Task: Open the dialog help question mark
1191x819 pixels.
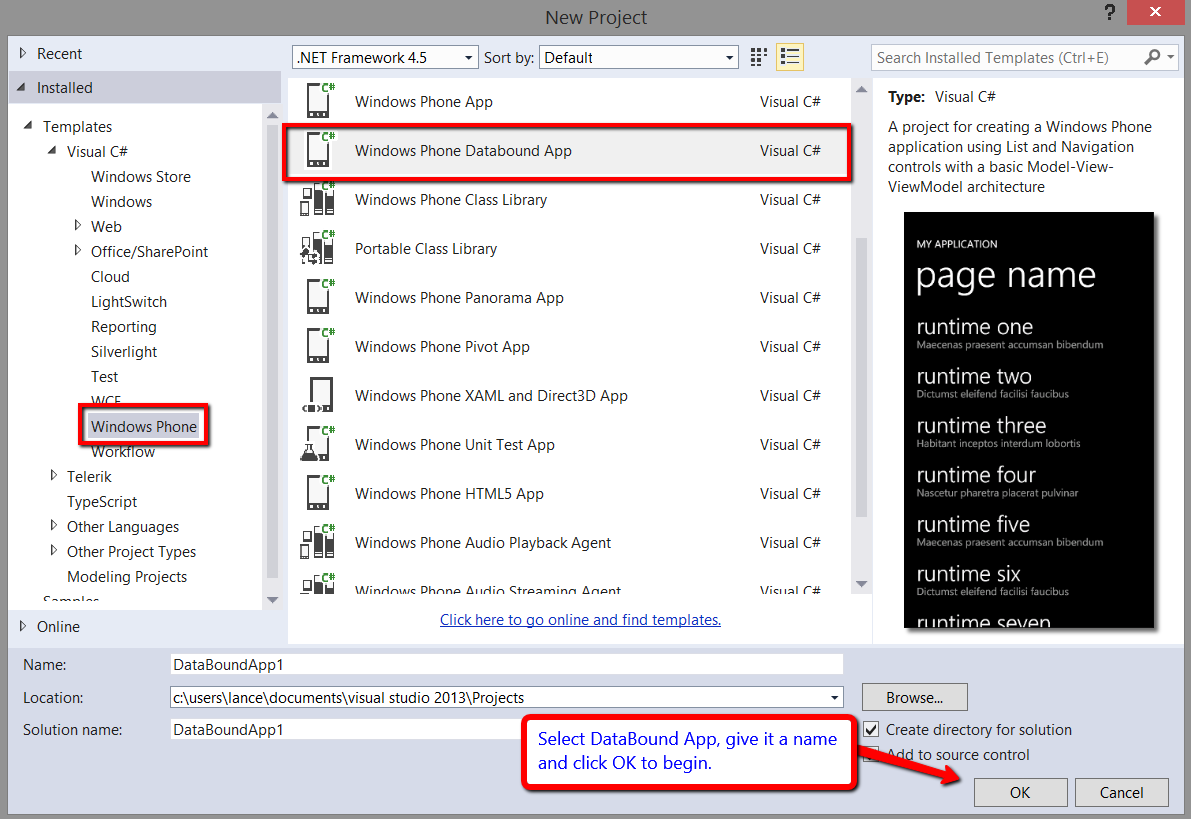Action: click(1110, 14)
